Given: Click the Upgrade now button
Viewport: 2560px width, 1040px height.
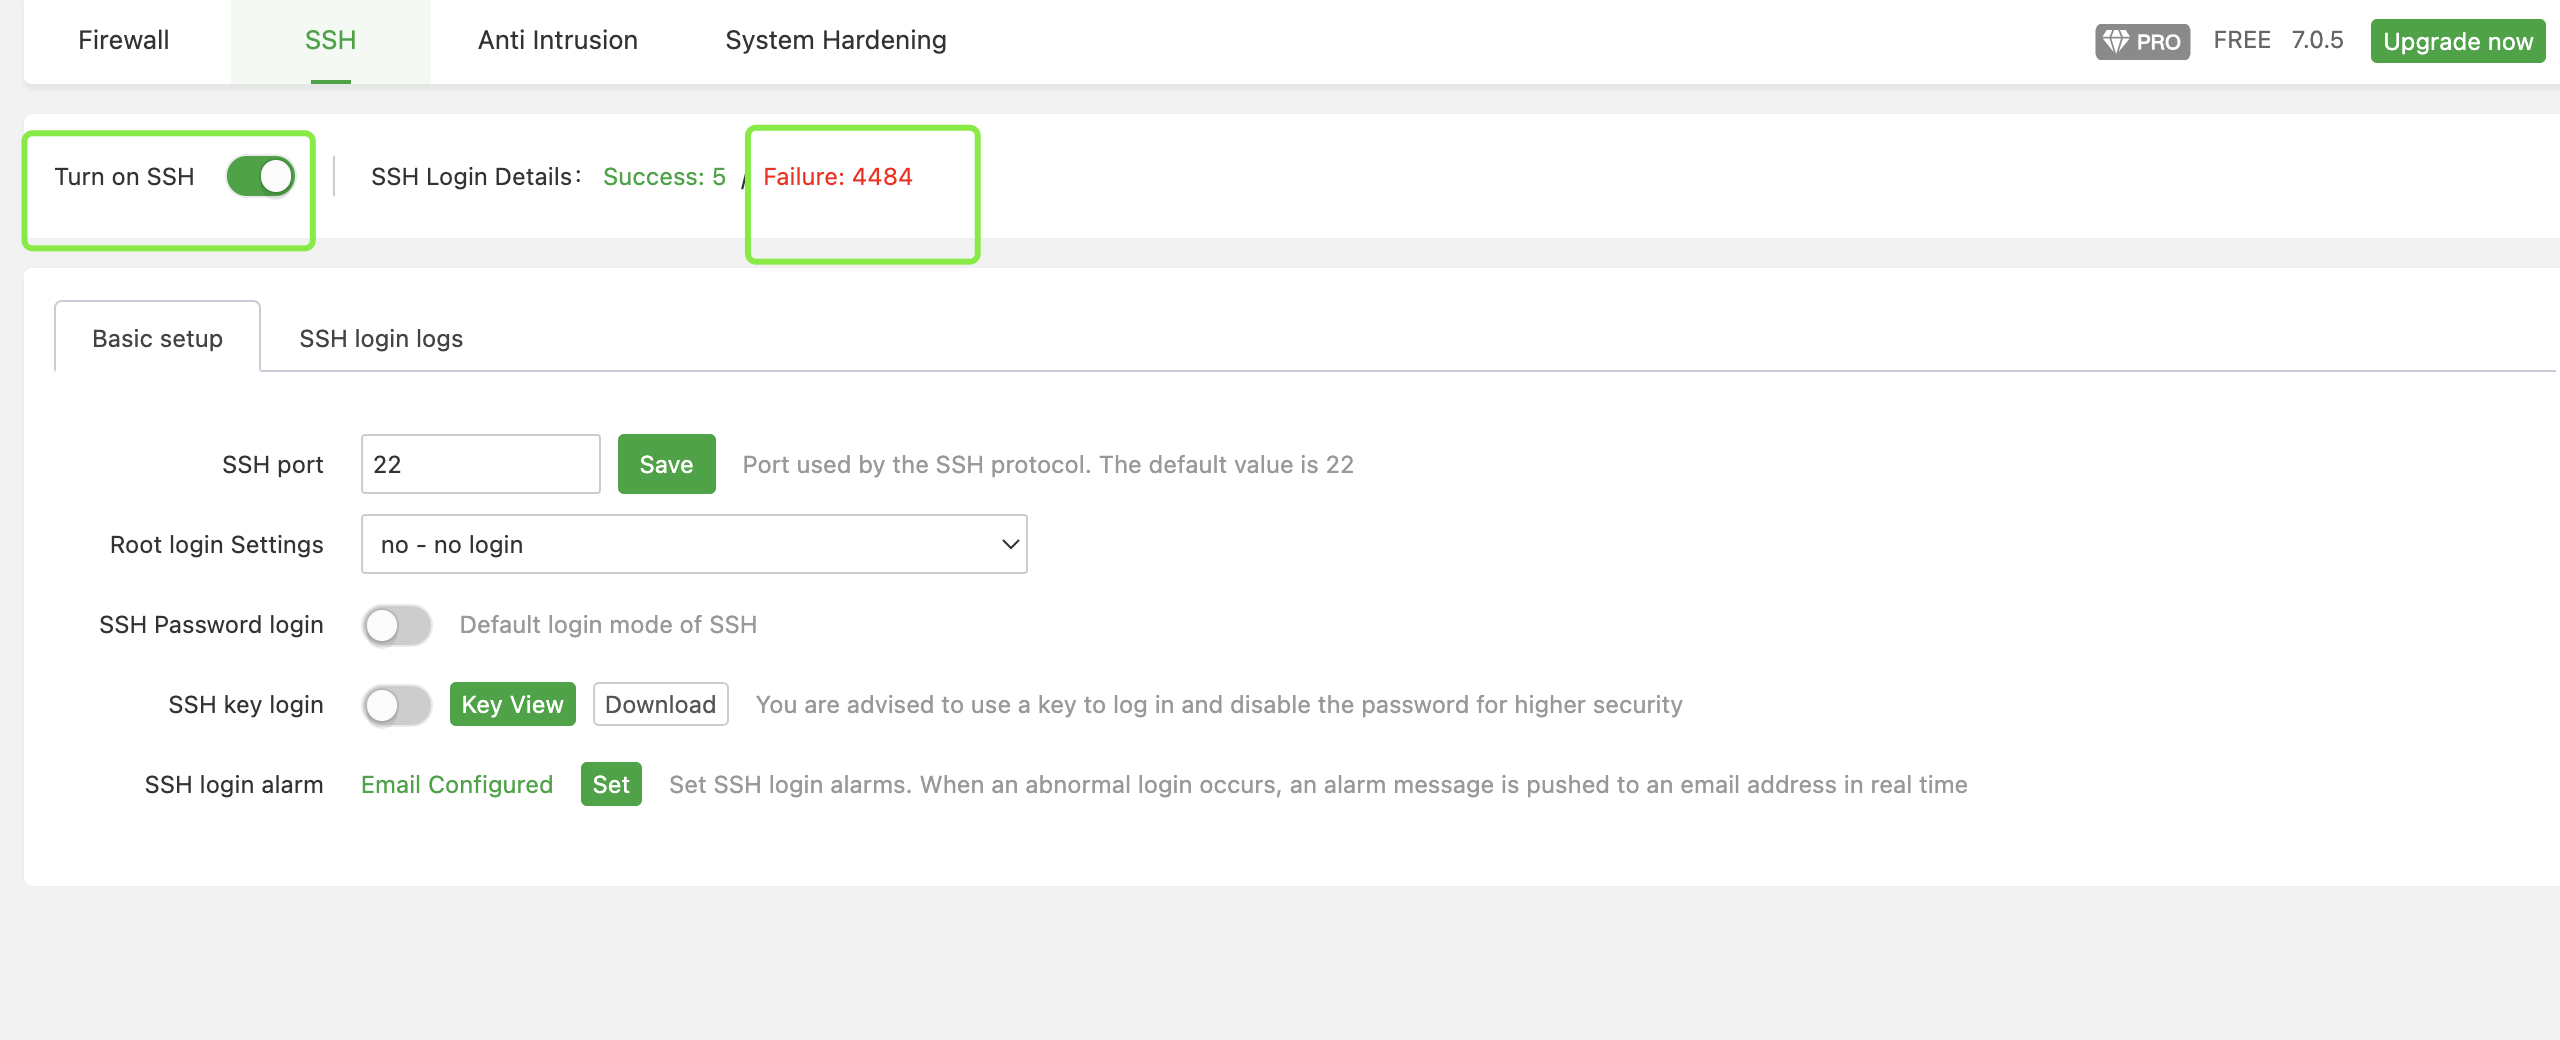Looking at the screenshot, I should click(2458, 40).
